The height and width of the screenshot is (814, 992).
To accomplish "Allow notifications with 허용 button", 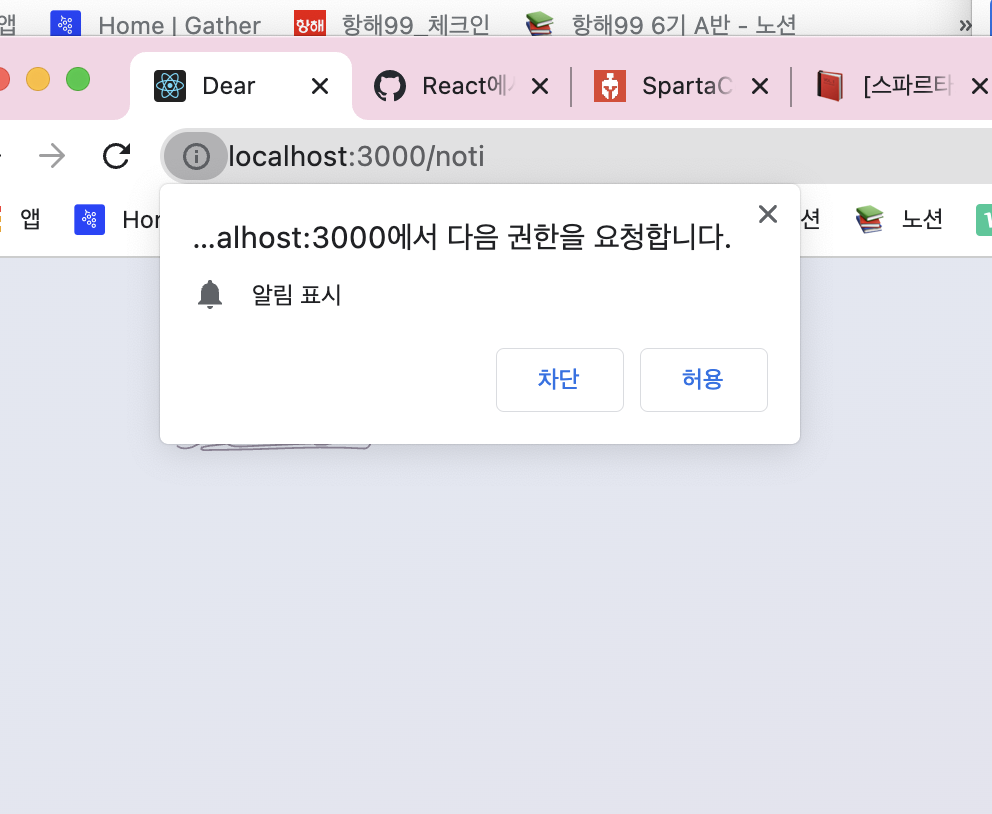I will tap(704, 379).
